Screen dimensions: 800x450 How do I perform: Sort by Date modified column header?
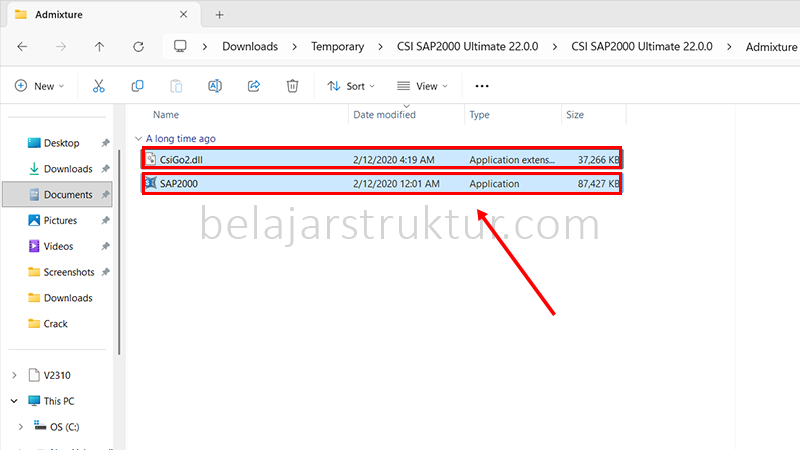[x=384, y=115]
